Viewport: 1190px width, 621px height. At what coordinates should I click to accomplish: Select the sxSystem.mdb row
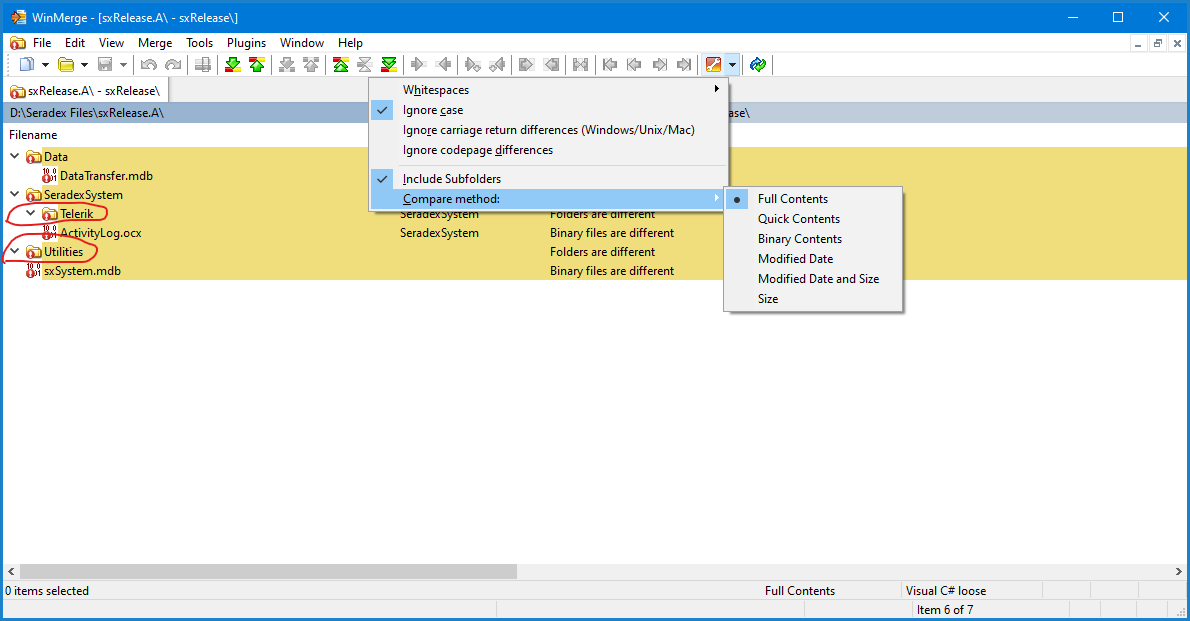point(82,271)
